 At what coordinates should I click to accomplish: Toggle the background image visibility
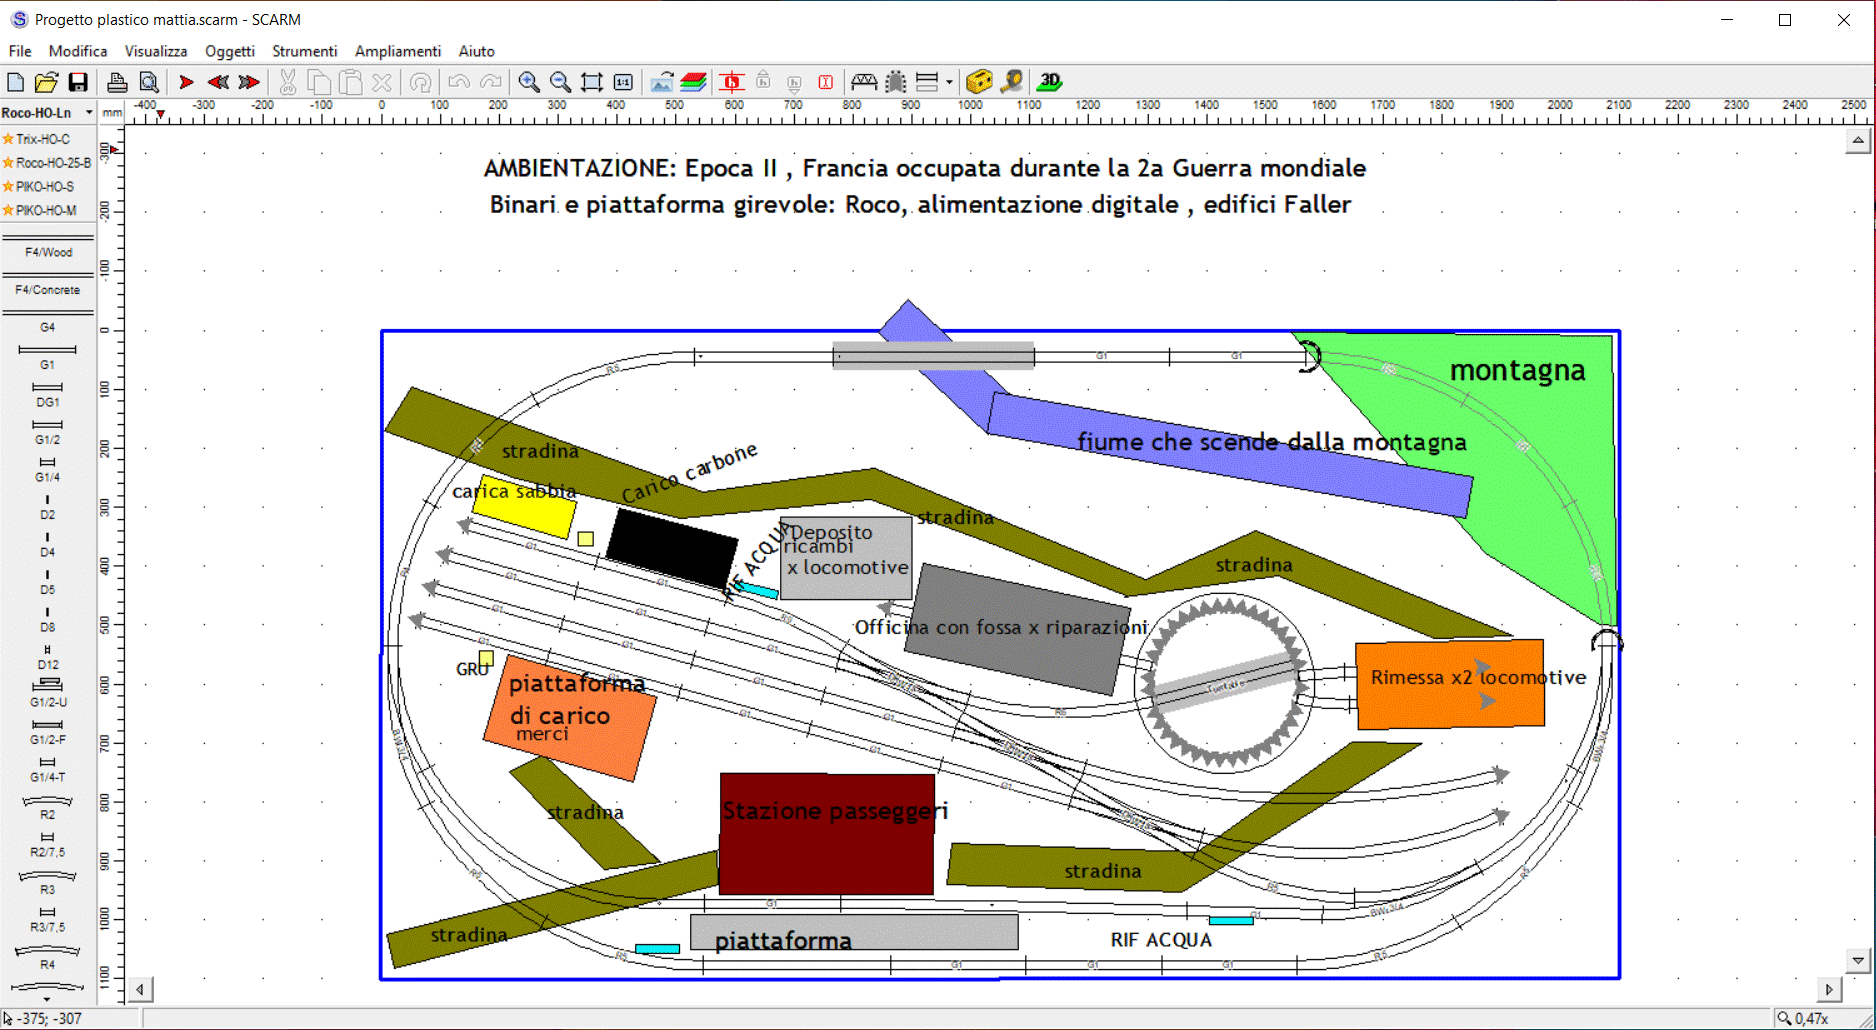[661, 82]
